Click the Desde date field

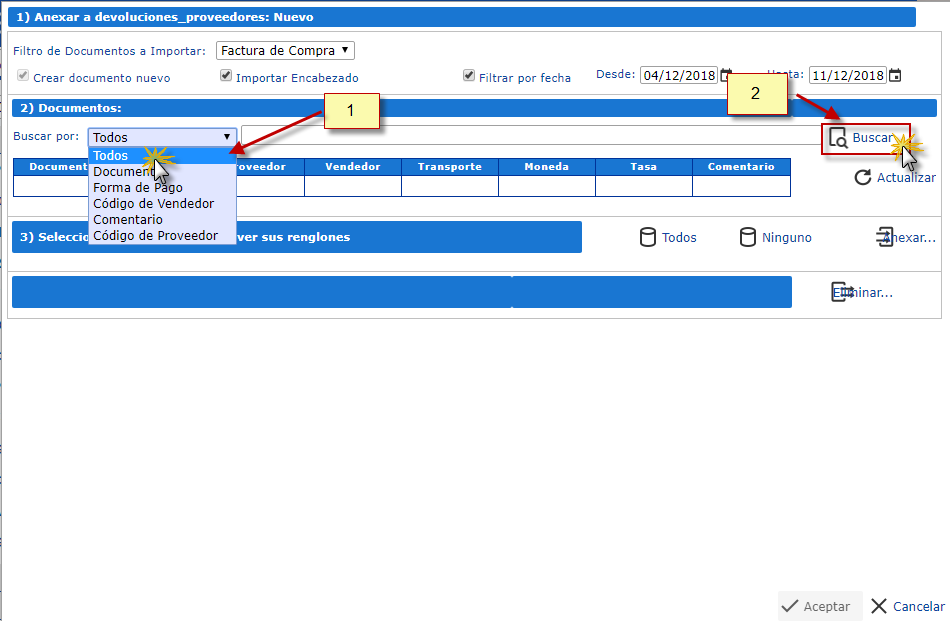tap(679, 75)
